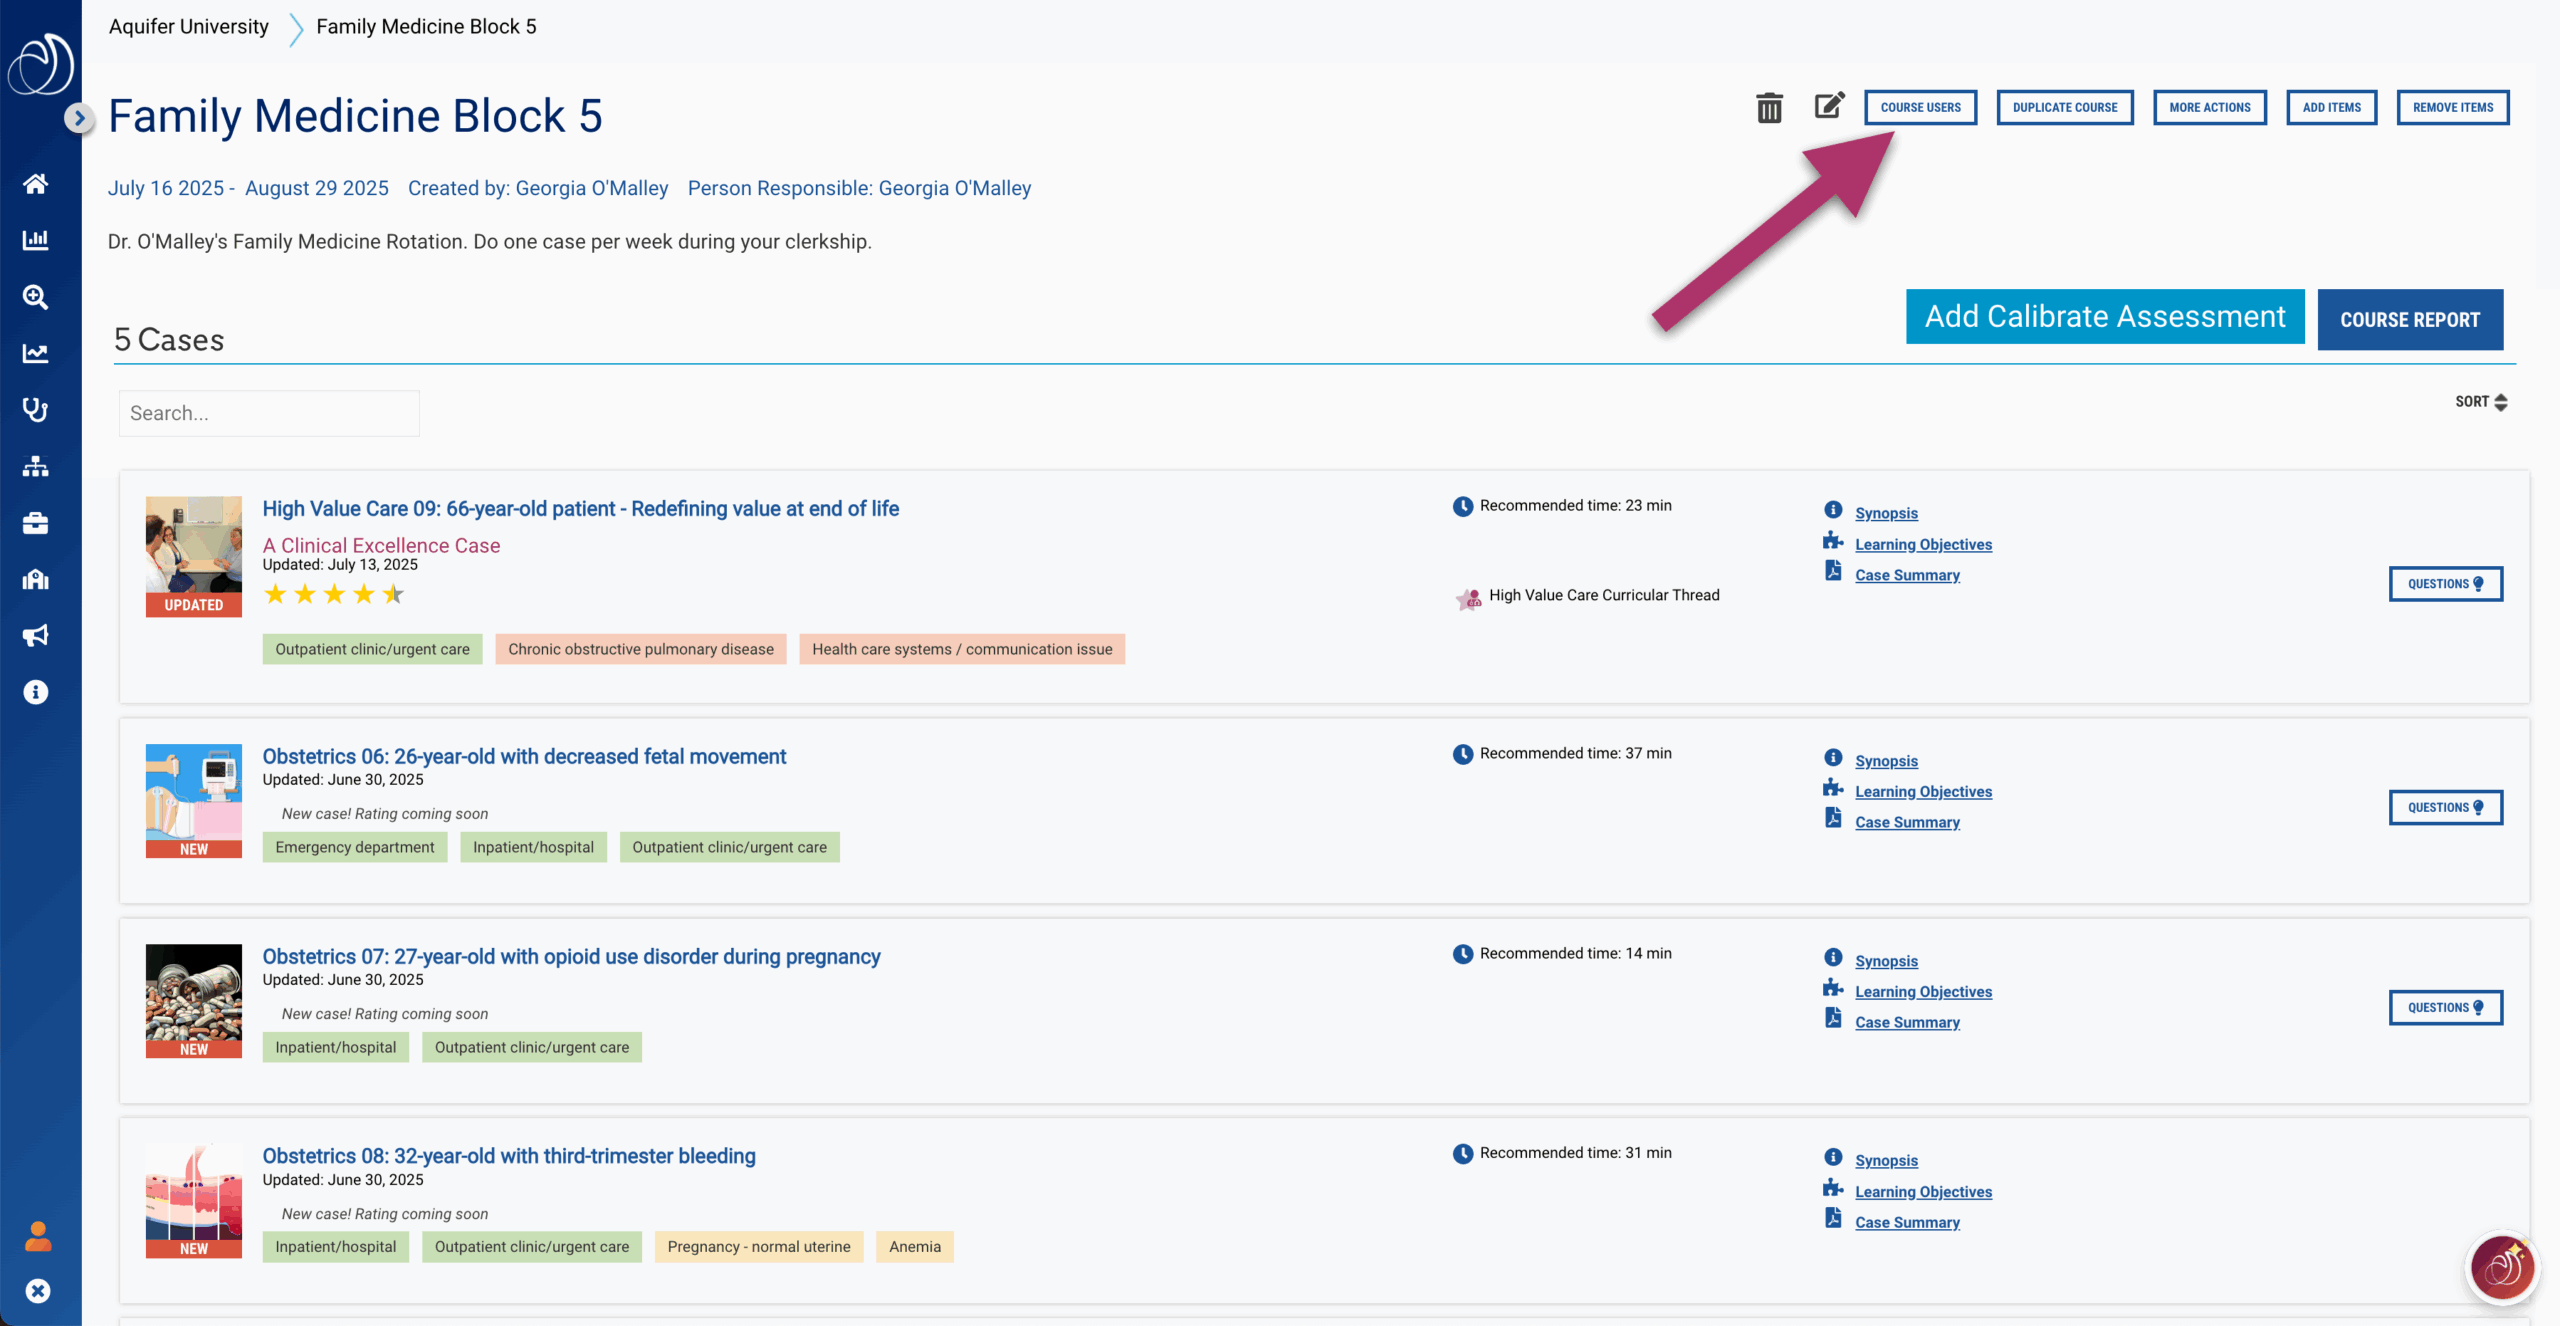Open the bar chart reports sidebar icon

36,240
